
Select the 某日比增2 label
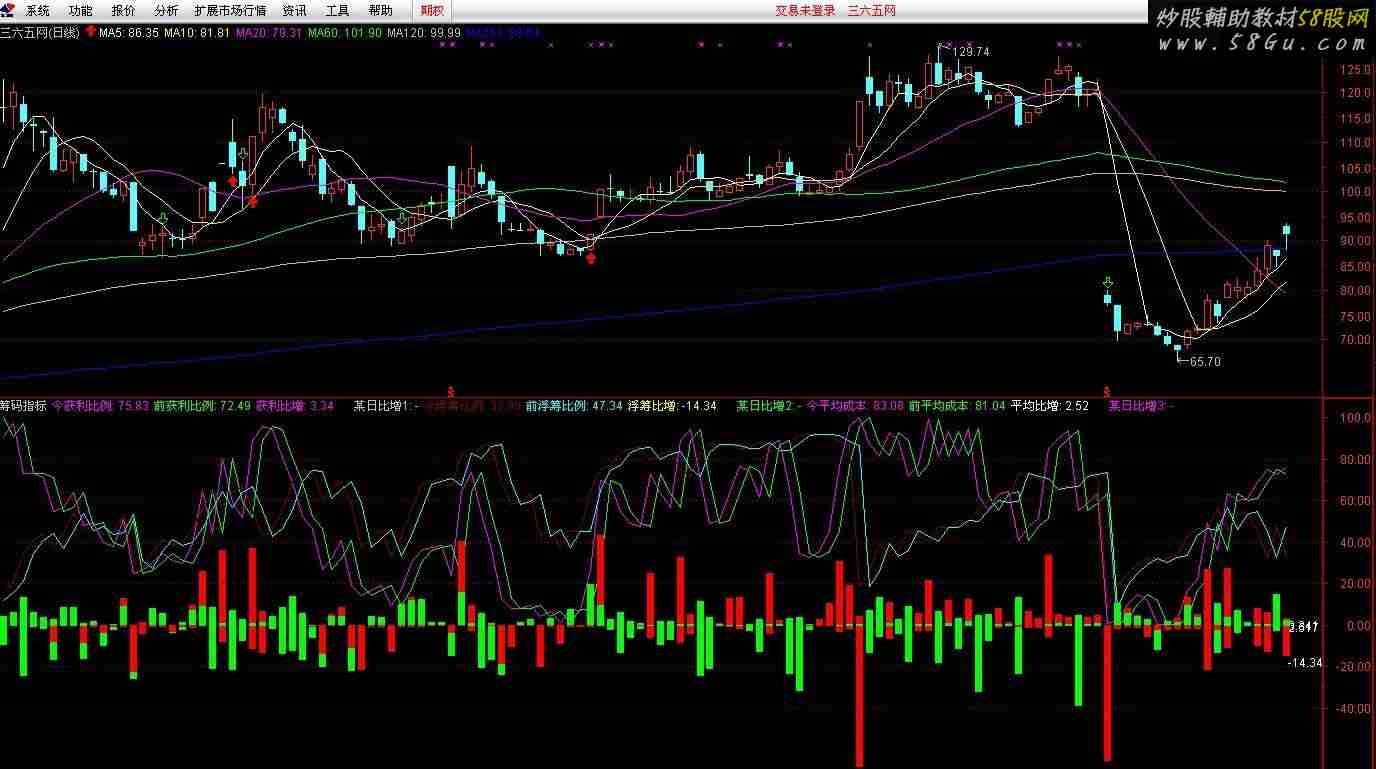point(768,406)
